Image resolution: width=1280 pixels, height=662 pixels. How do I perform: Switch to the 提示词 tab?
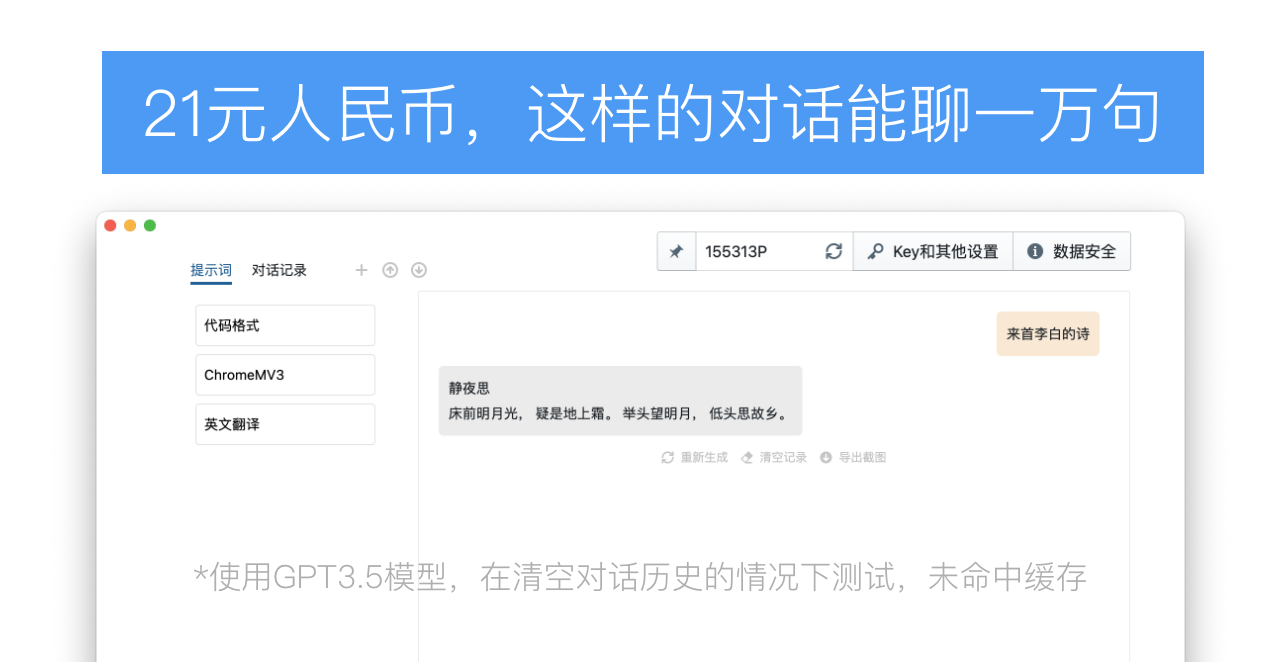211,270
